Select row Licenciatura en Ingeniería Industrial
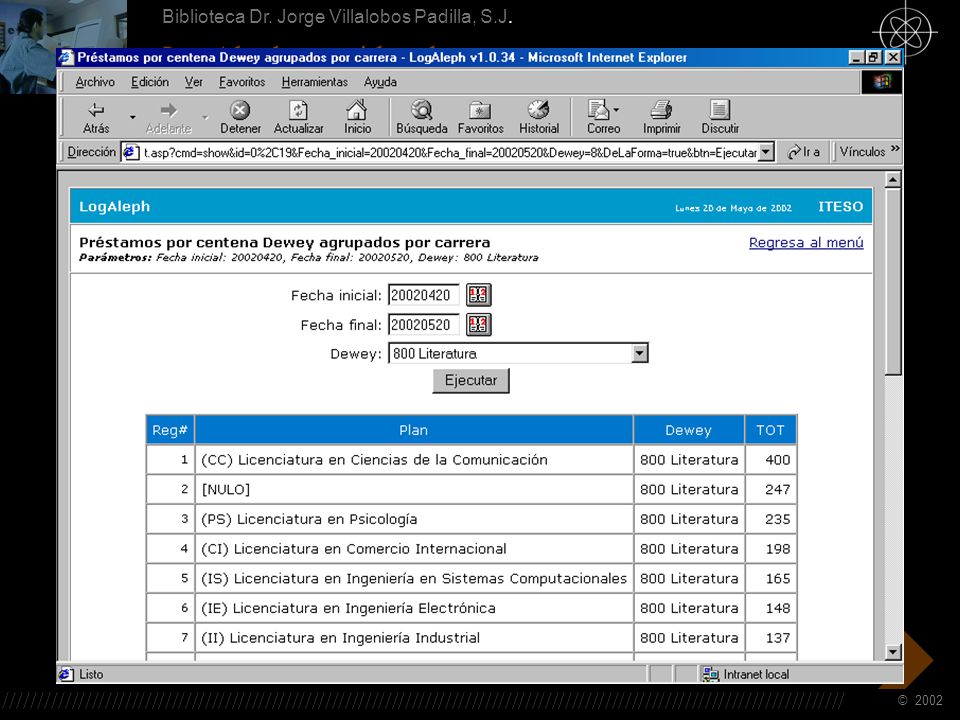Screen dimensions: 960x720 click(x=471, y=638)
